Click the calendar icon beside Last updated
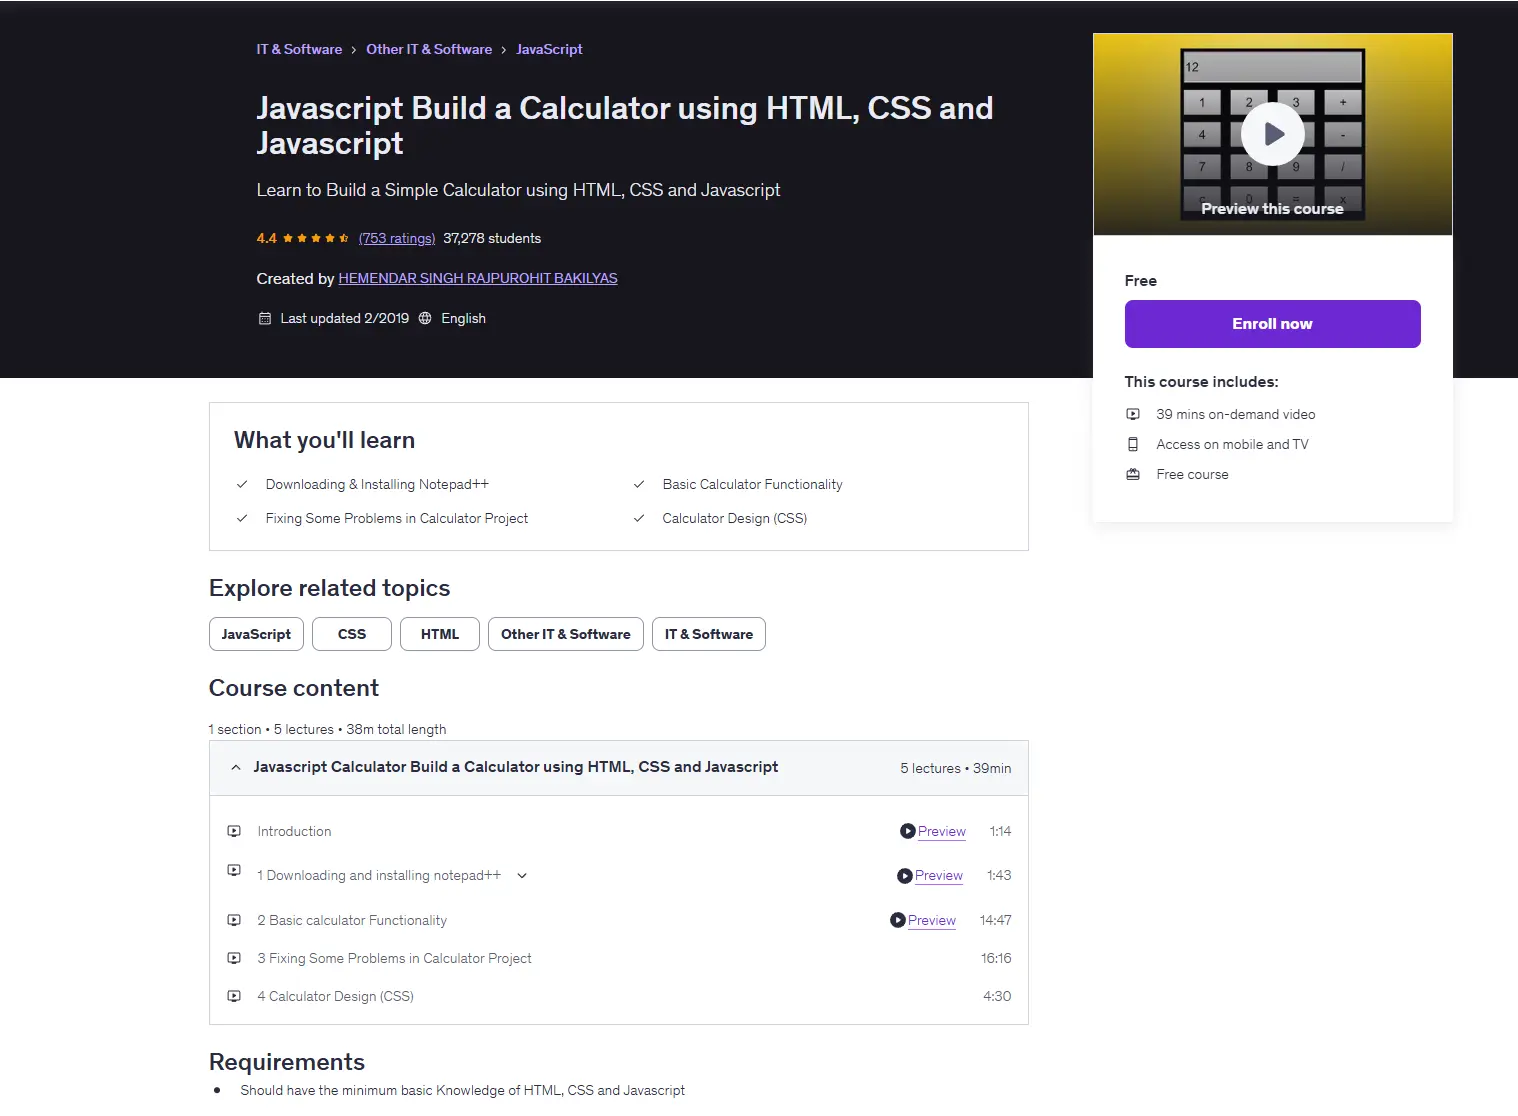The width and height of the screenshot is (1518, 1116). tap(265, 318)
